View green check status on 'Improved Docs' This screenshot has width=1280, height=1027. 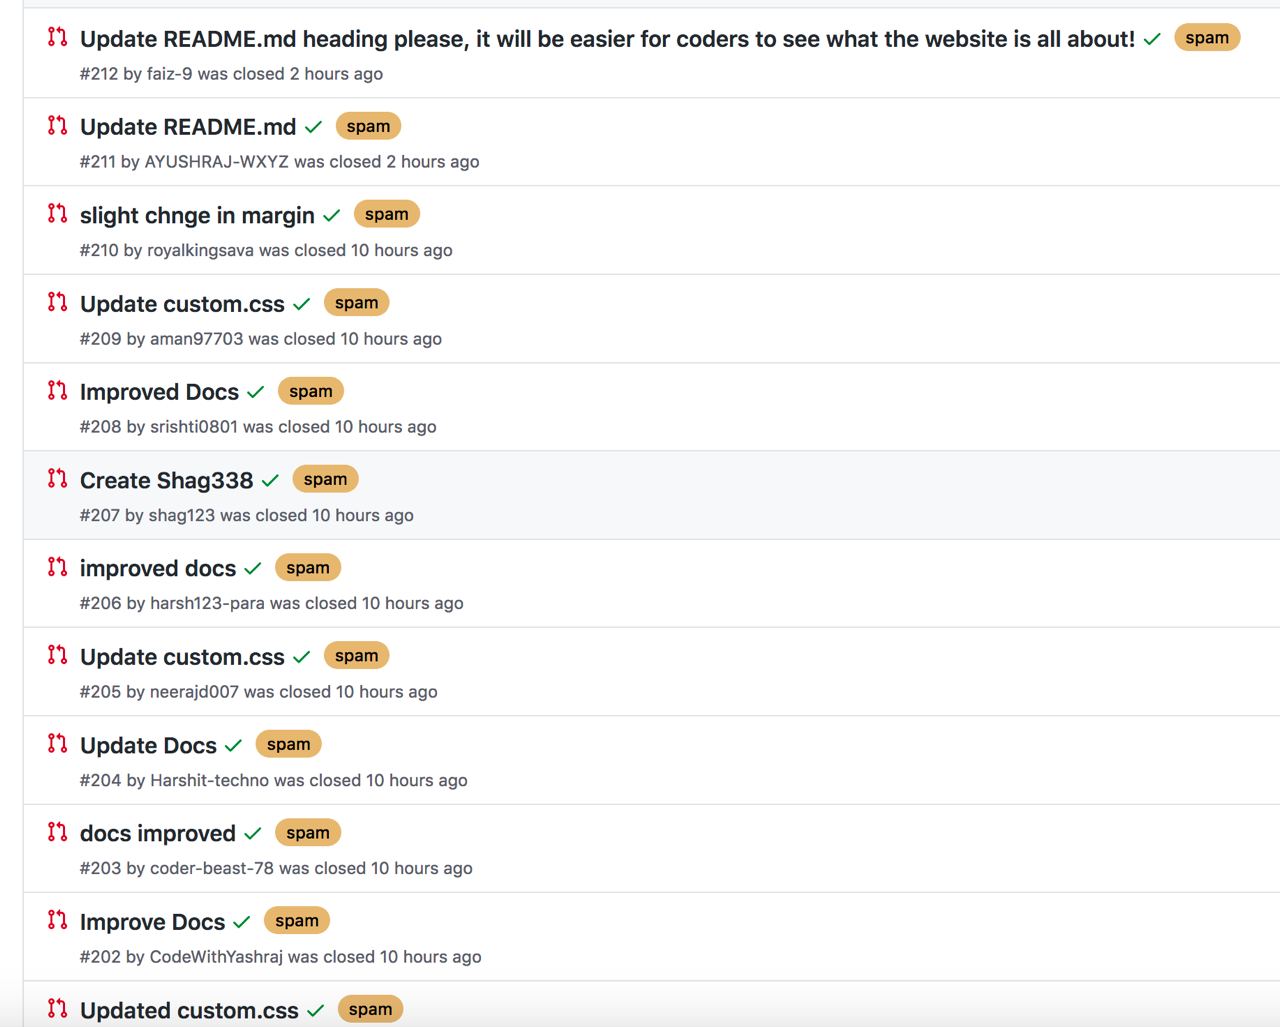256,392
